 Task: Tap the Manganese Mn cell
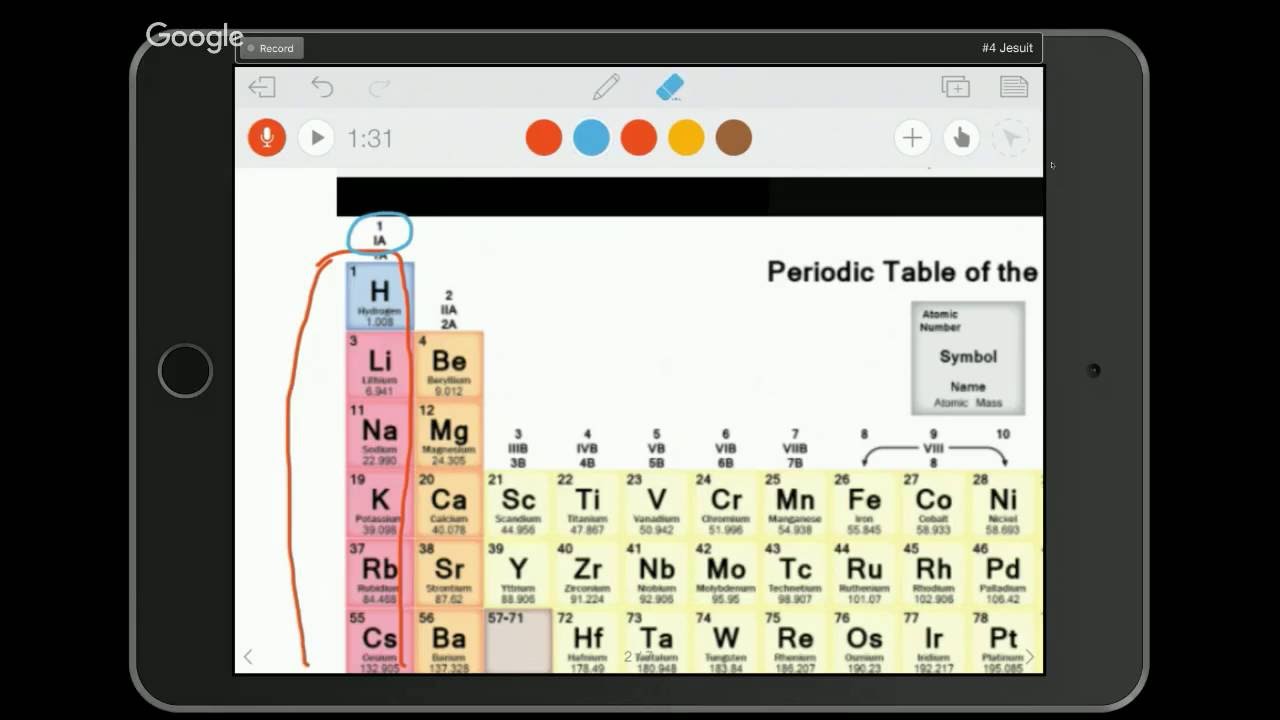tap(795, 505)
